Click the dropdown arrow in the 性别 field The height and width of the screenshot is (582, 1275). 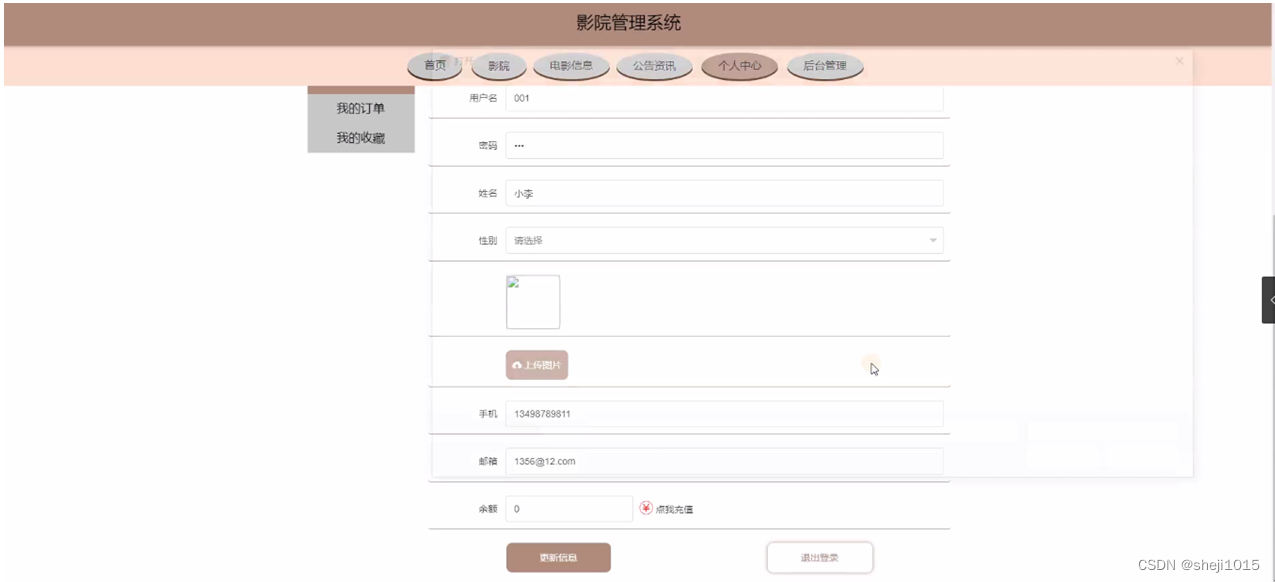point(933,240)
